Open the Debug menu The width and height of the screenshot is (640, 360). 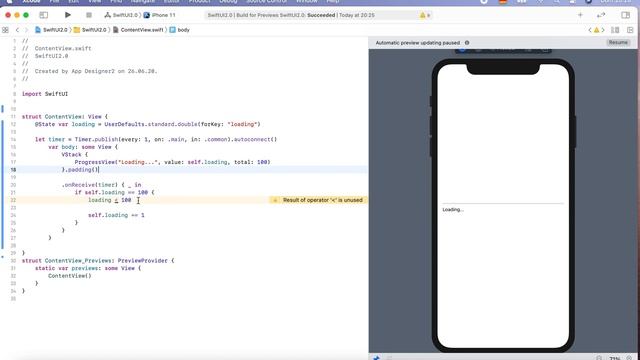(x=228, y=1)
